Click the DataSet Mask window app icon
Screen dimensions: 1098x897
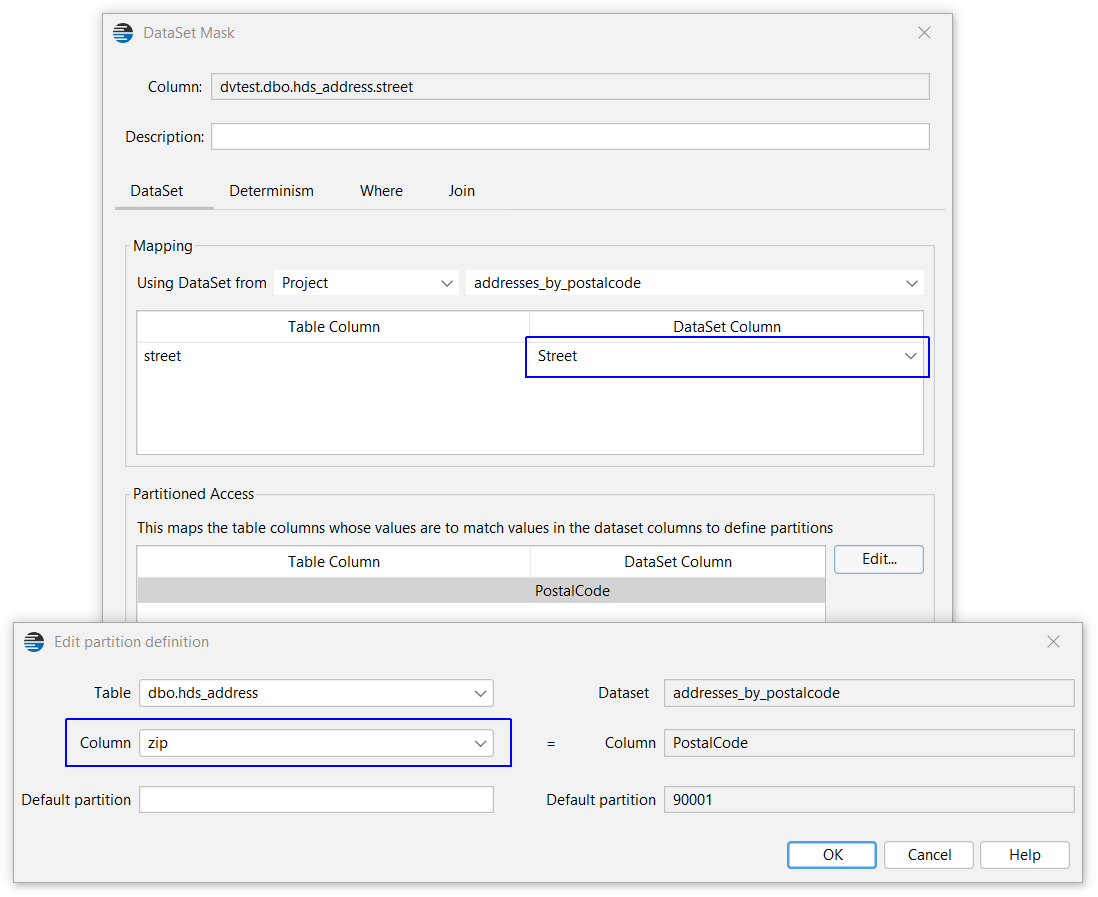click(x=123, y=33)
